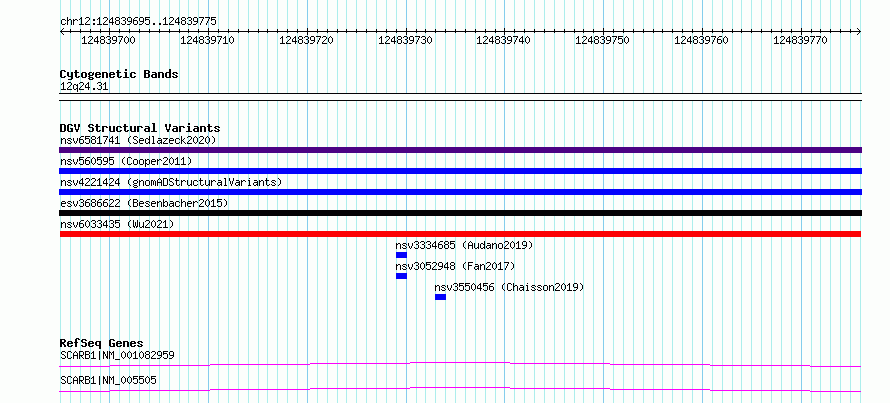This screenshot has height=403, width=890.
Task: Open nsv560595 (Cooper2011) variant label
Action: 126,161
